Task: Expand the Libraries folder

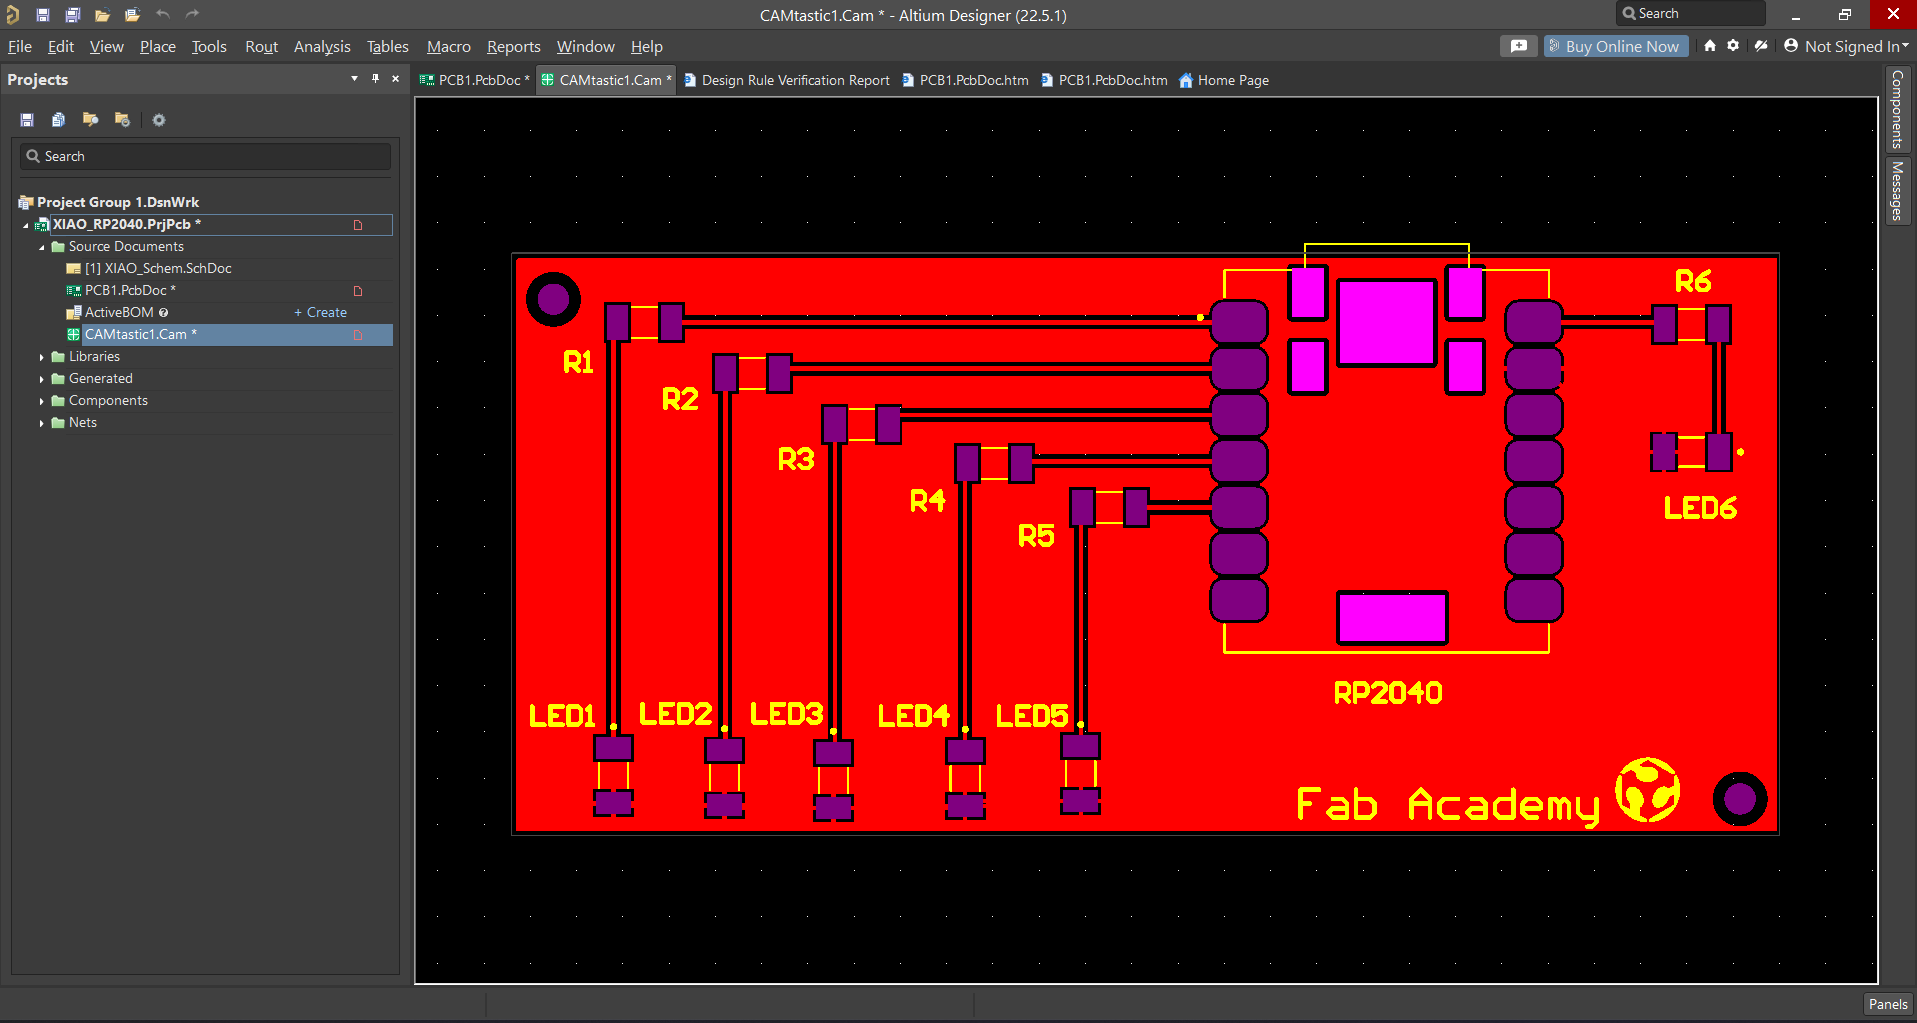Action: coord(42,357)
